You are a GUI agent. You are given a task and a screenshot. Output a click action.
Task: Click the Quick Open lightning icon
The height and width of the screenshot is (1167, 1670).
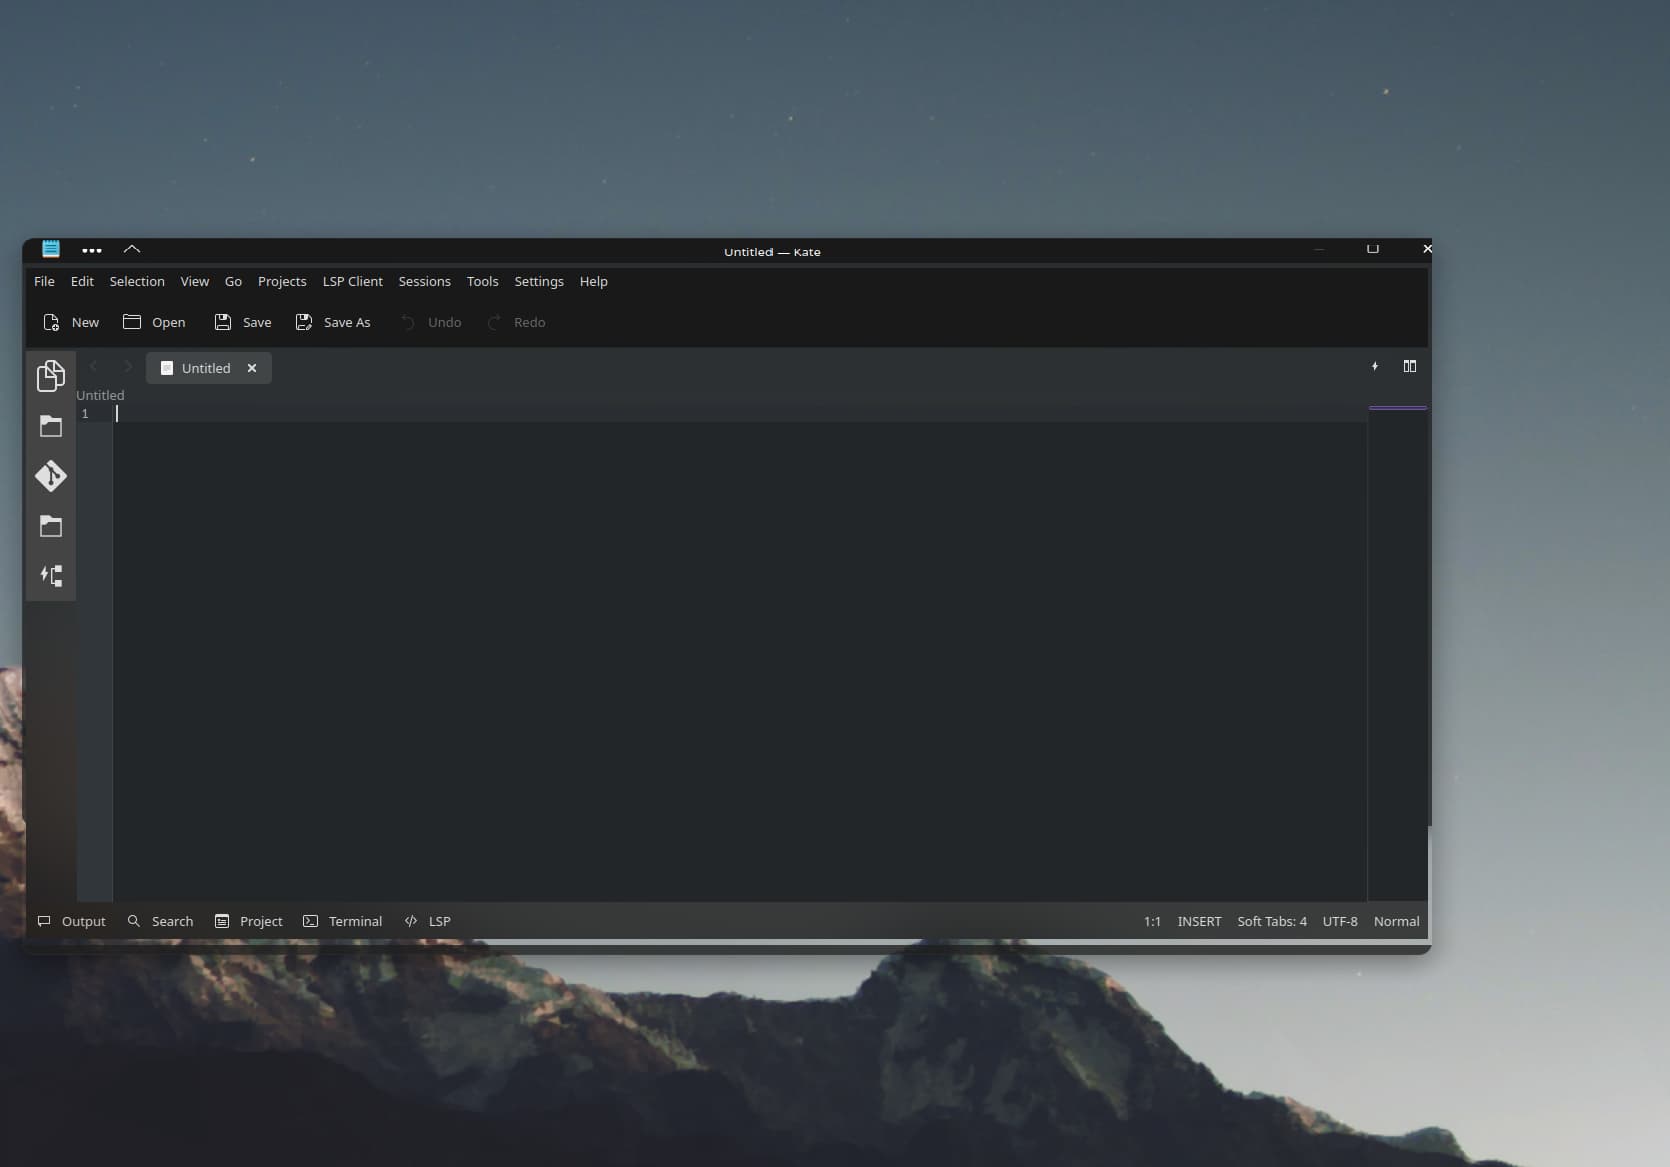click(1375, 367)
